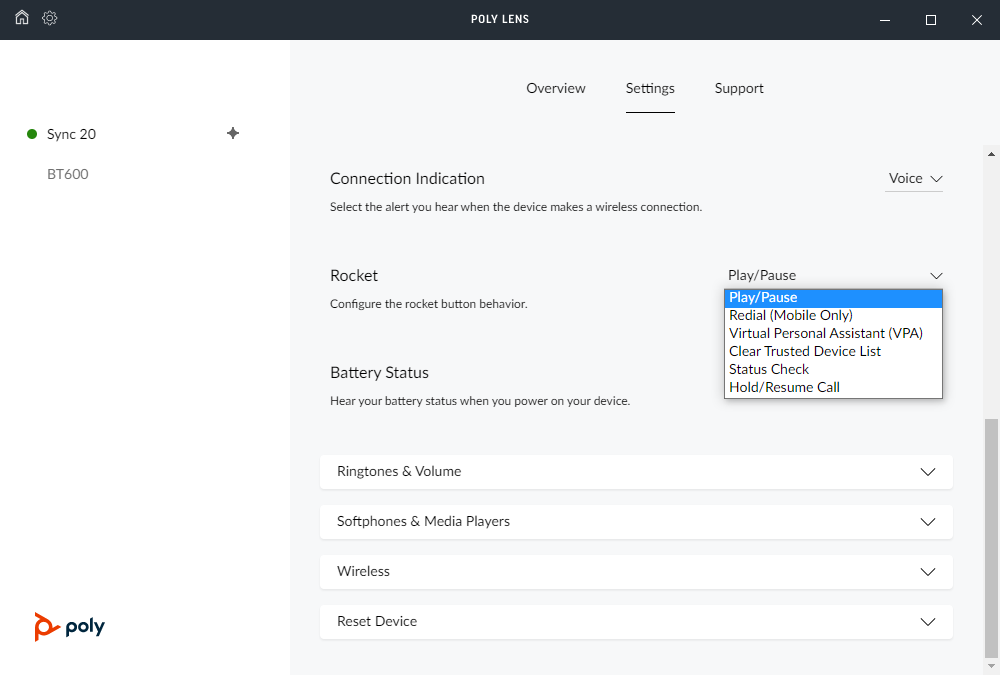Collapse the Rocket button dropdown
Screen dimensions: 1000x675
point(834,276)
